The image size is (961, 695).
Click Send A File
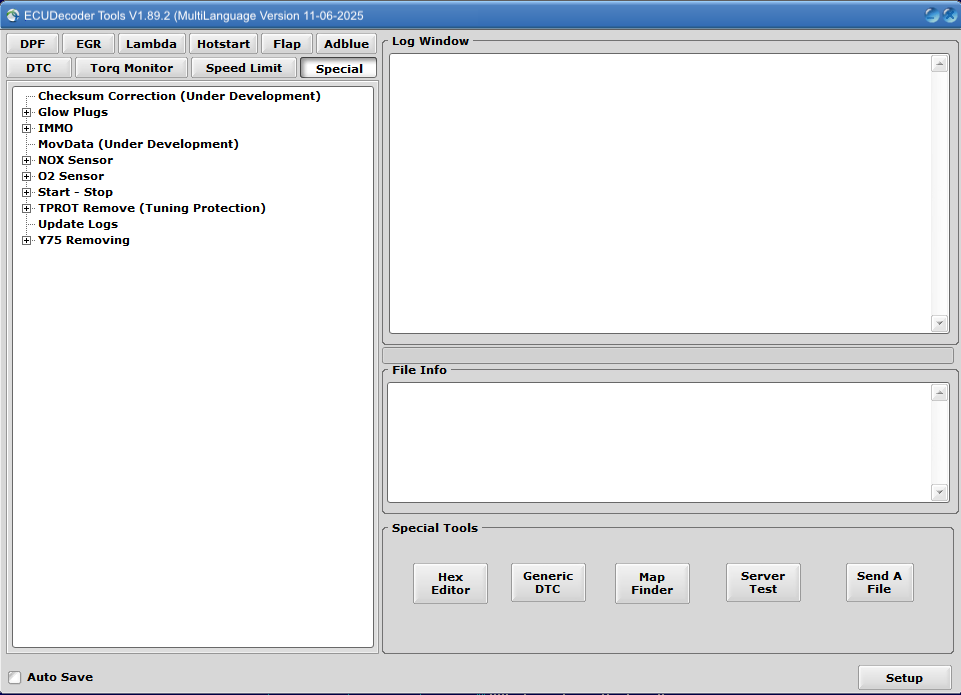879,583
